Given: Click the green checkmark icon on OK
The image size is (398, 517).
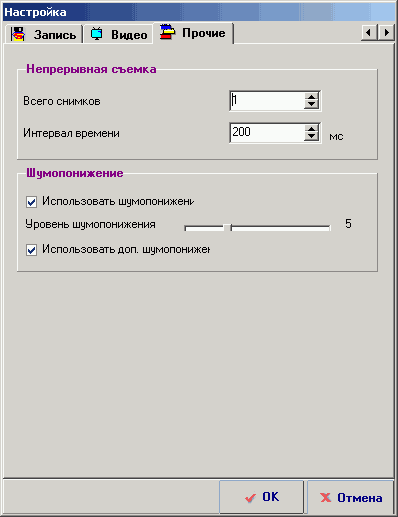Looking at the screenshot, I should [x=250, y=498].
